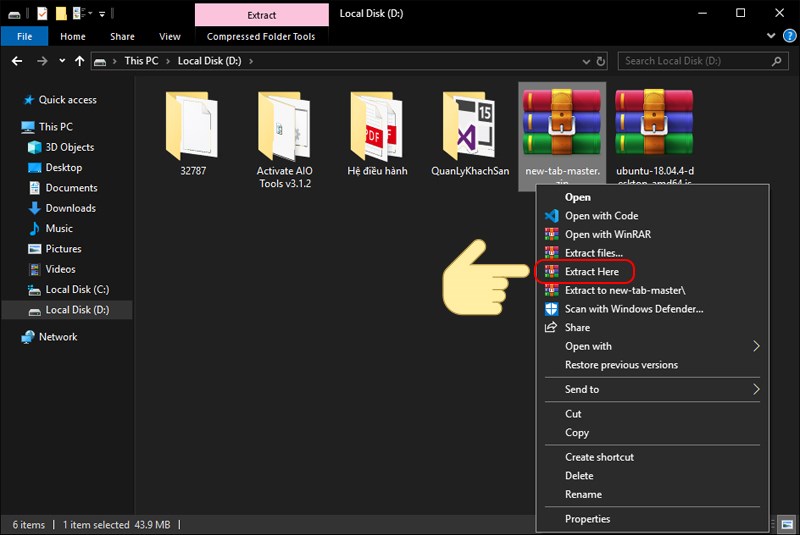Expand the ribbon with the chevron

click(x=771, y=36)
